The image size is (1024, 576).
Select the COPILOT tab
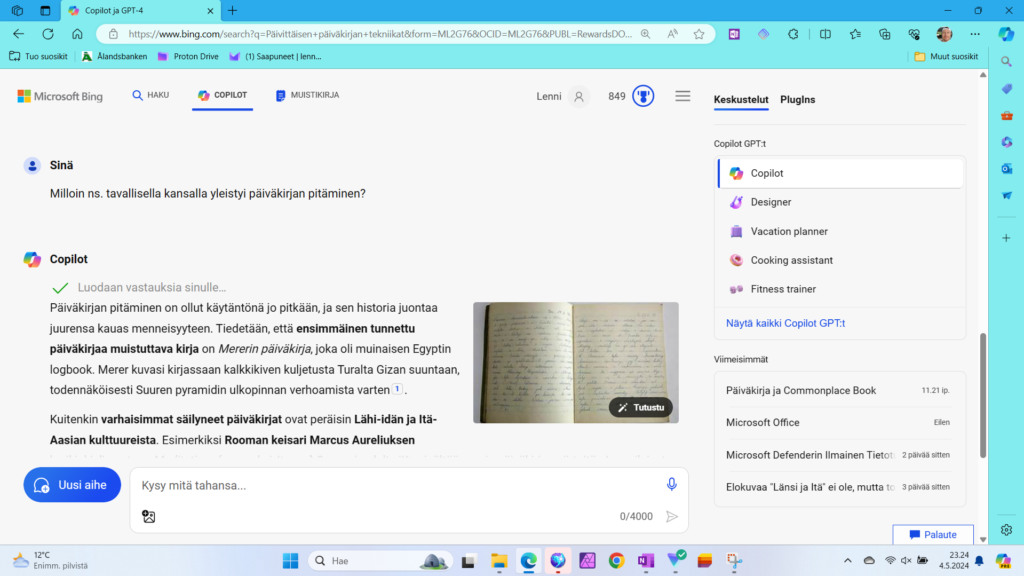223,95
